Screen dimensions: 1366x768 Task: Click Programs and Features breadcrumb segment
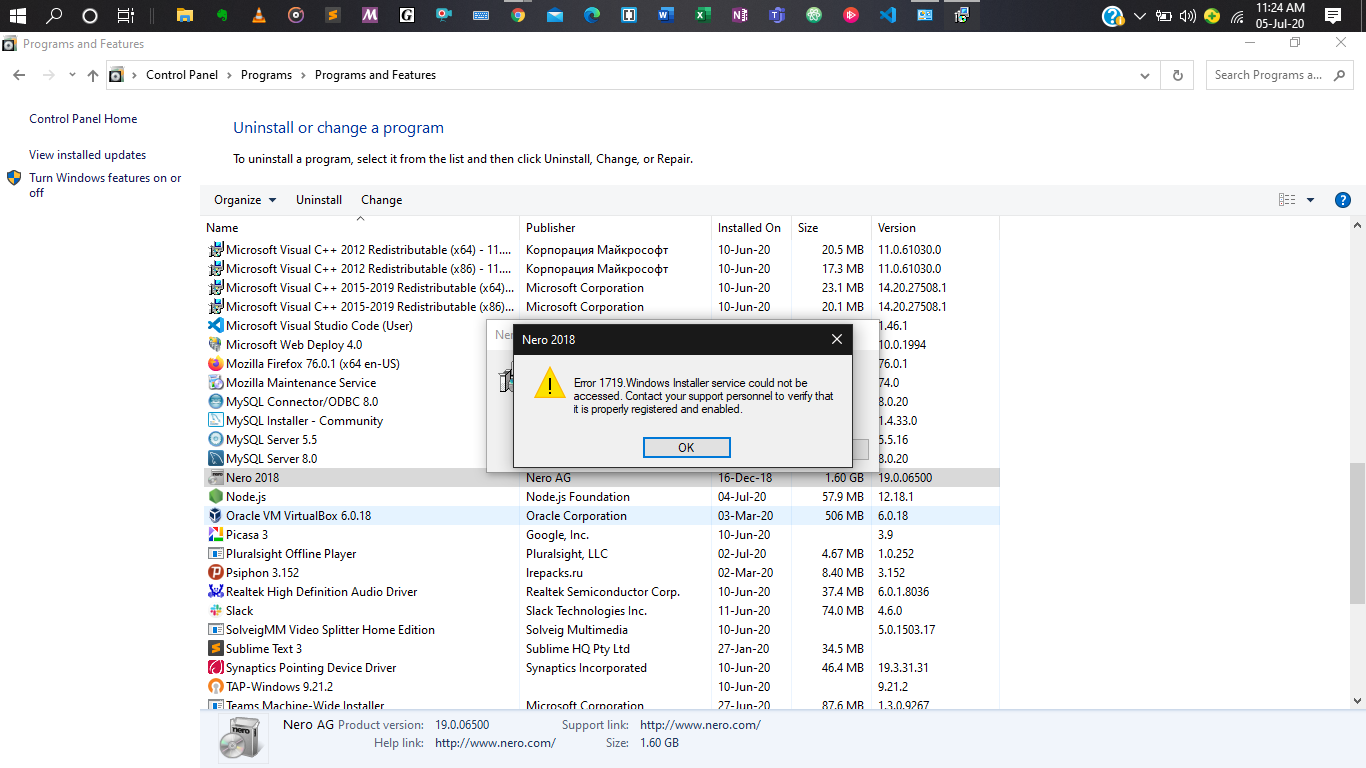(375, 75)
